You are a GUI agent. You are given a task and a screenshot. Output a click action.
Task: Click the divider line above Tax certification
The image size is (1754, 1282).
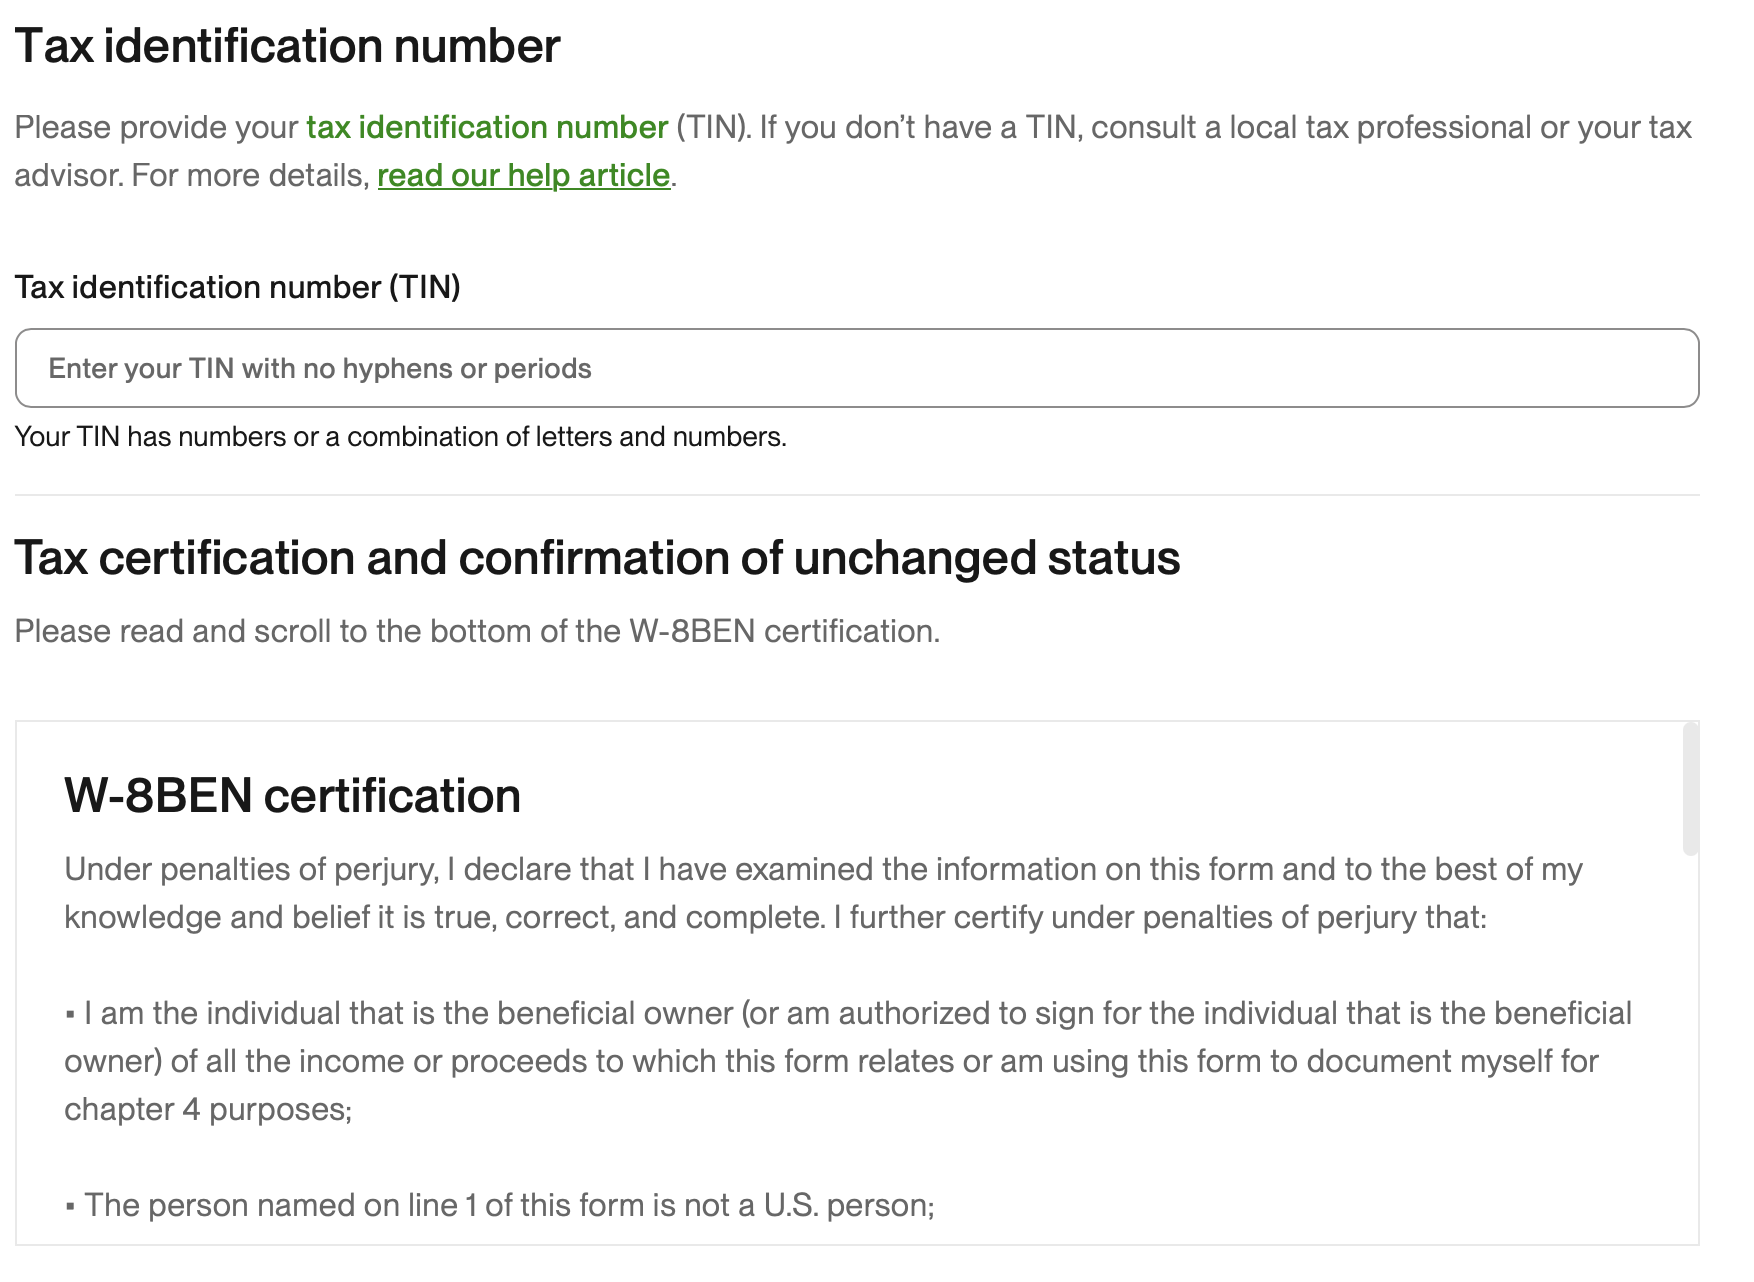coord(856,495)
